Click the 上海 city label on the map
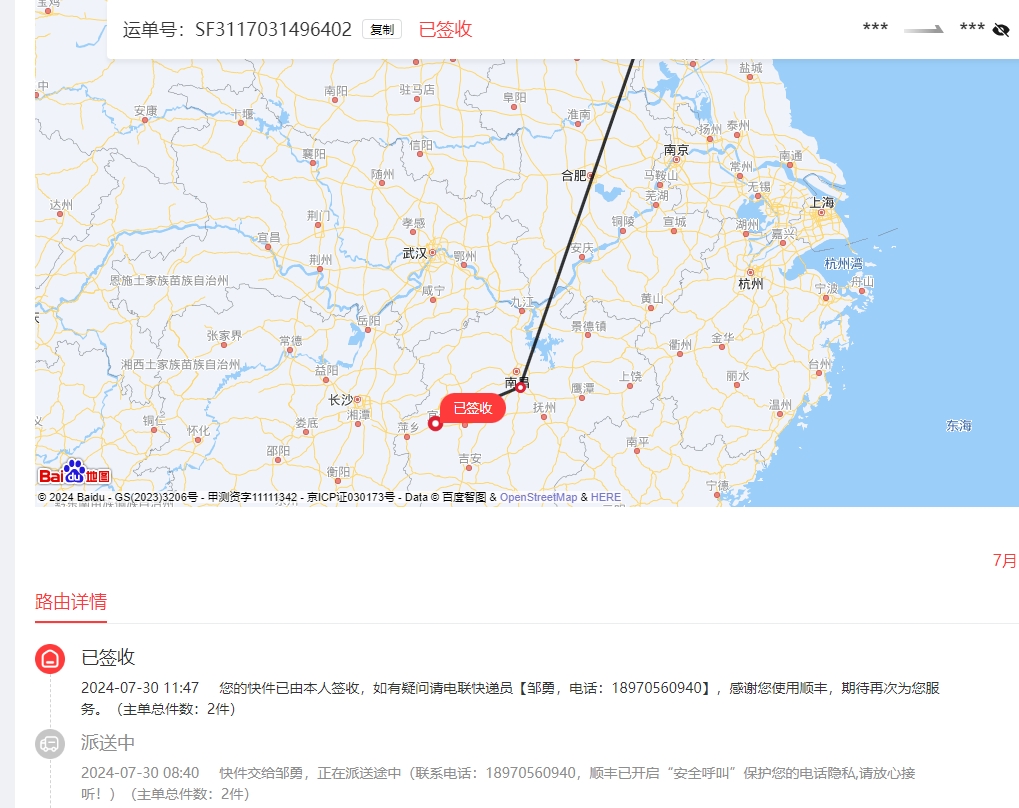 [821, 202]
